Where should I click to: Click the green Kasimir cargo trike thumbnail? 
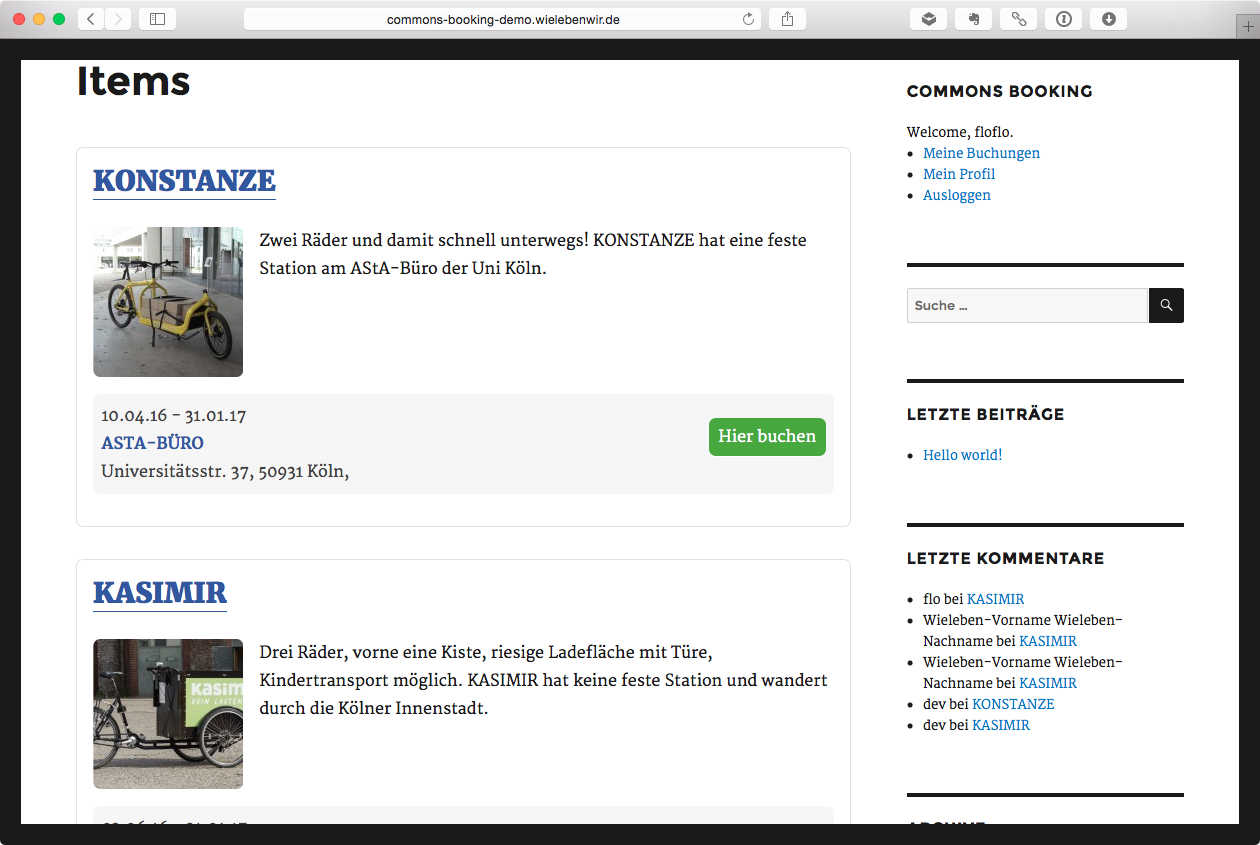point(168,714)
